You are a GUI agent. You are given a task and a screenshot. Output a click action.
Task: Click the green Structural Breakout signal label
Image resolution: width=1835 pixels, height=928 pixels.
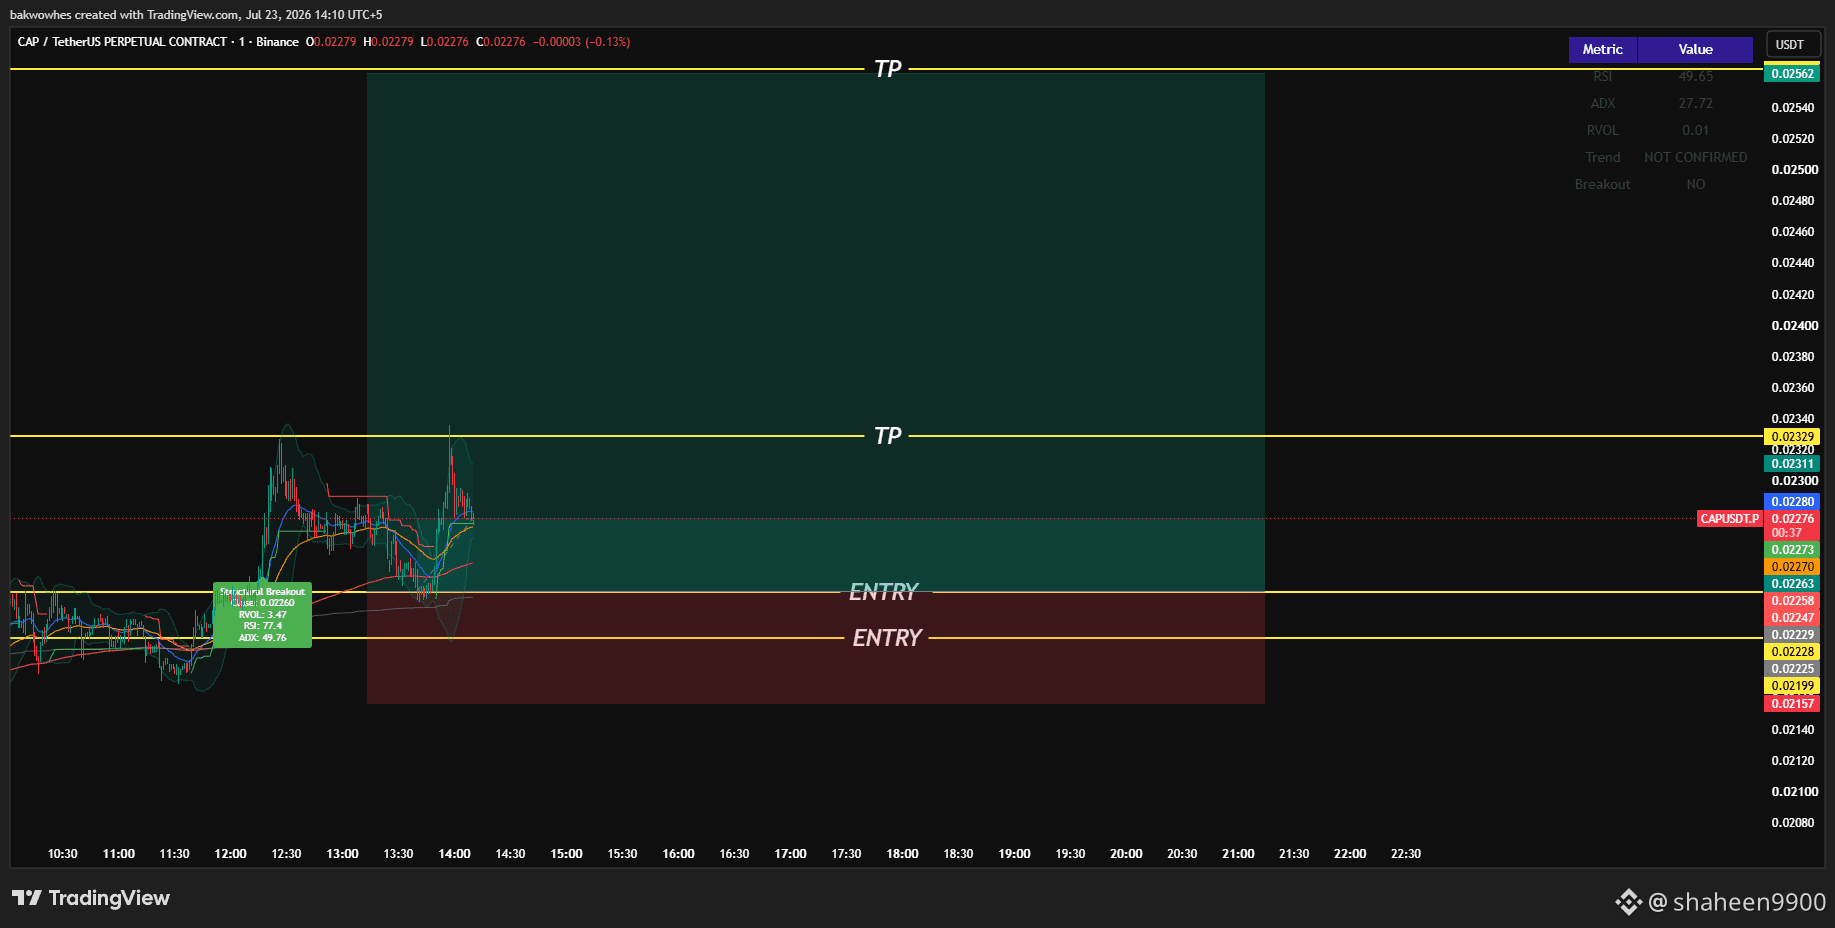[262, 615]
